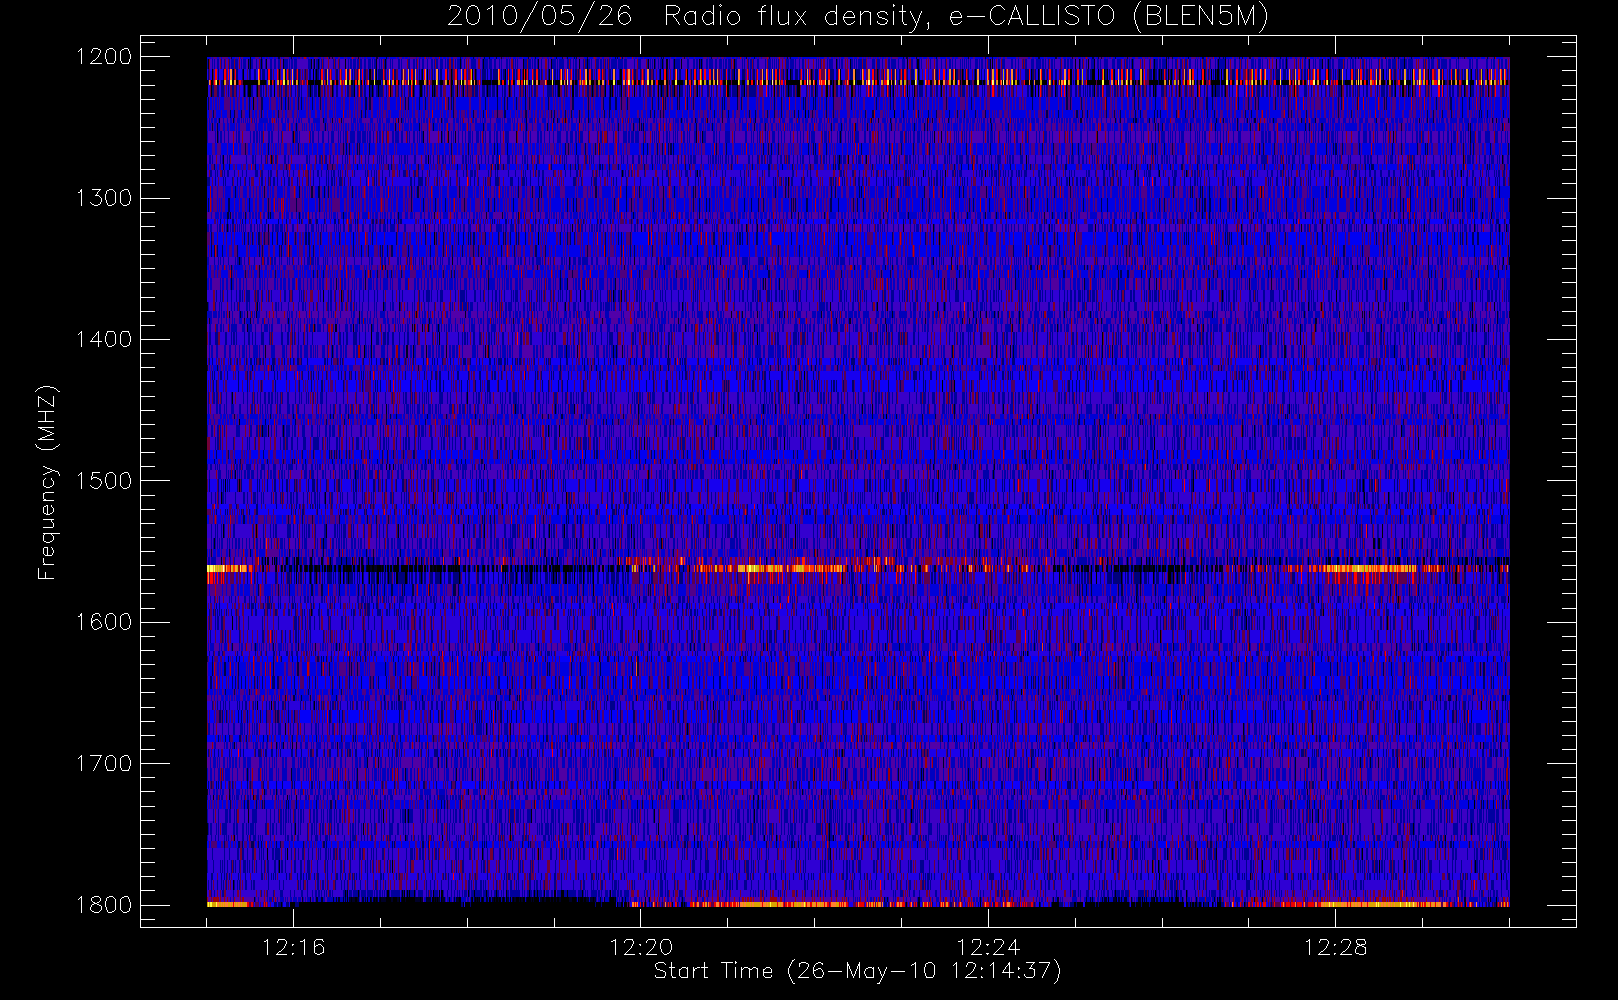Viewport: 1618px width, 1000px height.
Task: Select the 1200 frequency tick label
Action: click(104, 57)
